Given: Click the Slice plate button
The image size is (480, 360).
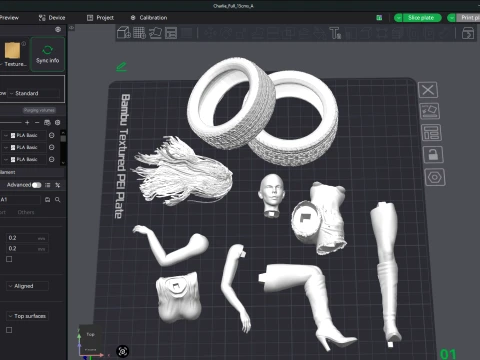Looking at the screenshot, I should [x=421, y=18].
